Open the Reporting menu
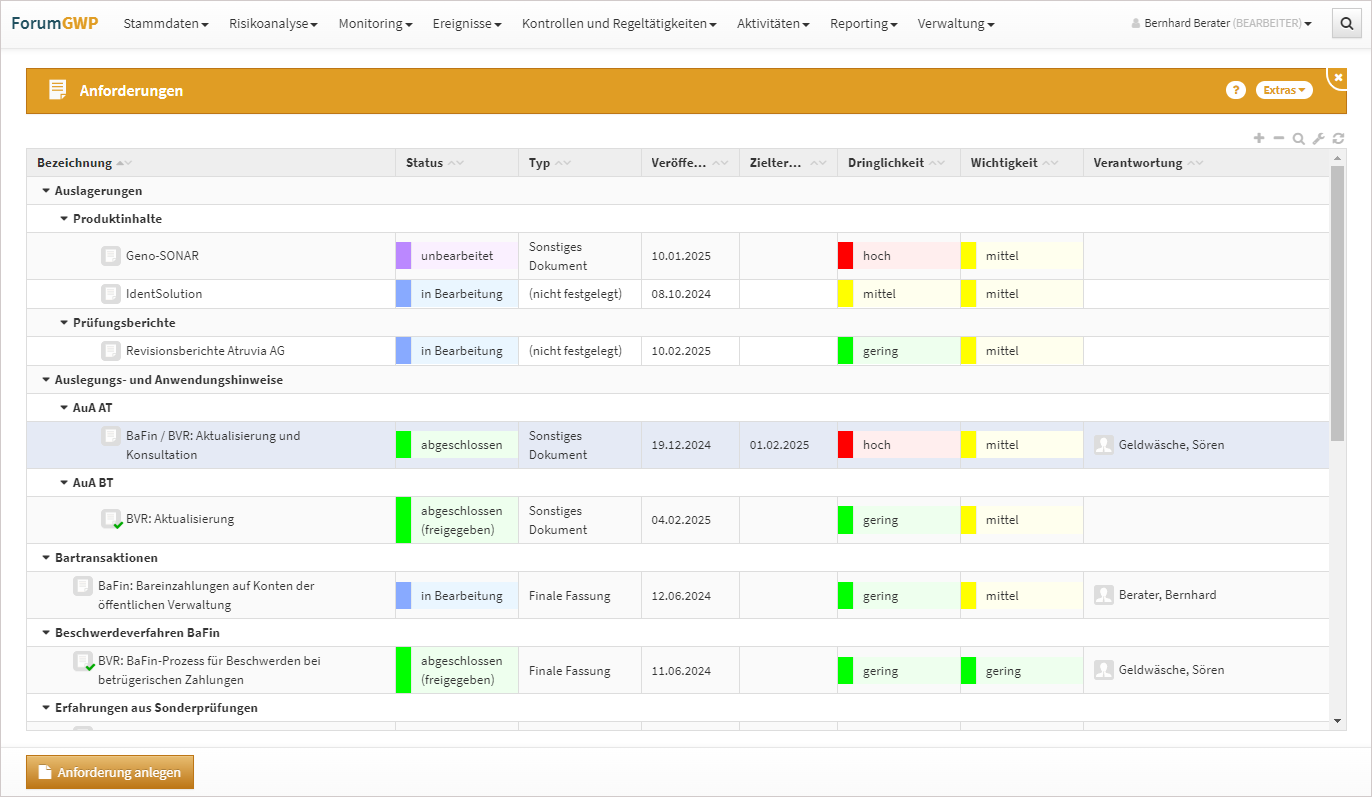Screen dimensions: 1372x797 (863, 24)
